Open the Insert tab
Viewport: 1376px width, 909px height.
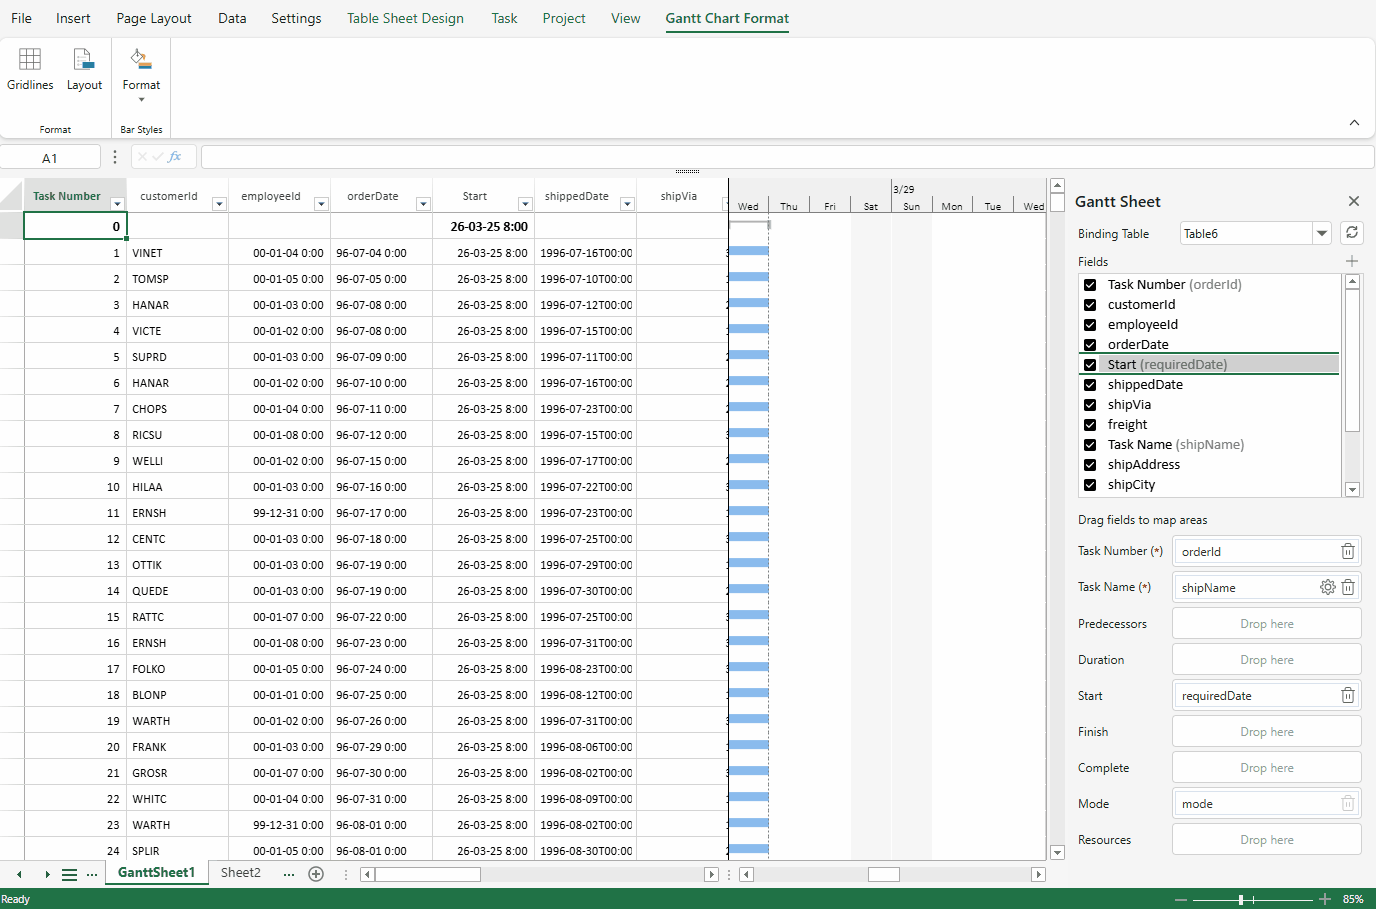click(73, 18)
